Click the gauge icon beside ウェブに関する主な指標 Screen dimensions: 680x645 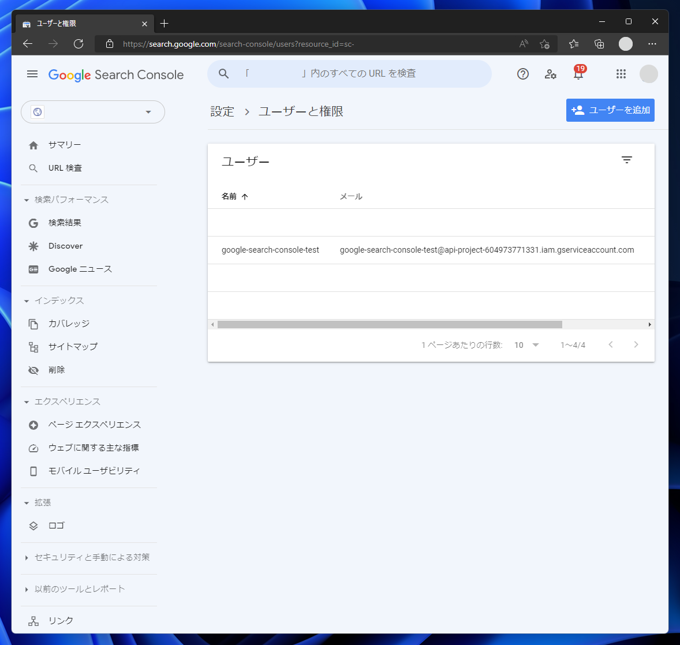[33, 448]
